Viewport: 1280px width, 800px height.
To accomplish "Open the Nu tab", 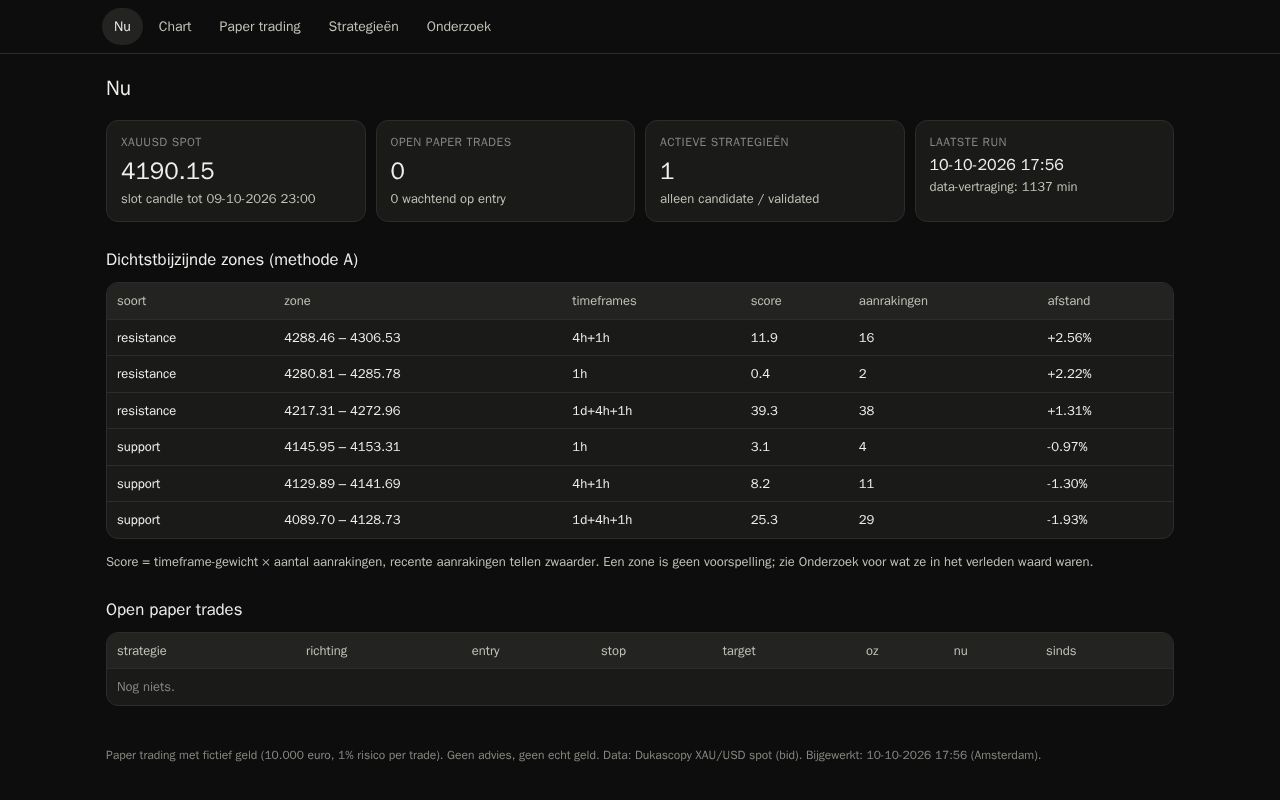I will 122,27.
